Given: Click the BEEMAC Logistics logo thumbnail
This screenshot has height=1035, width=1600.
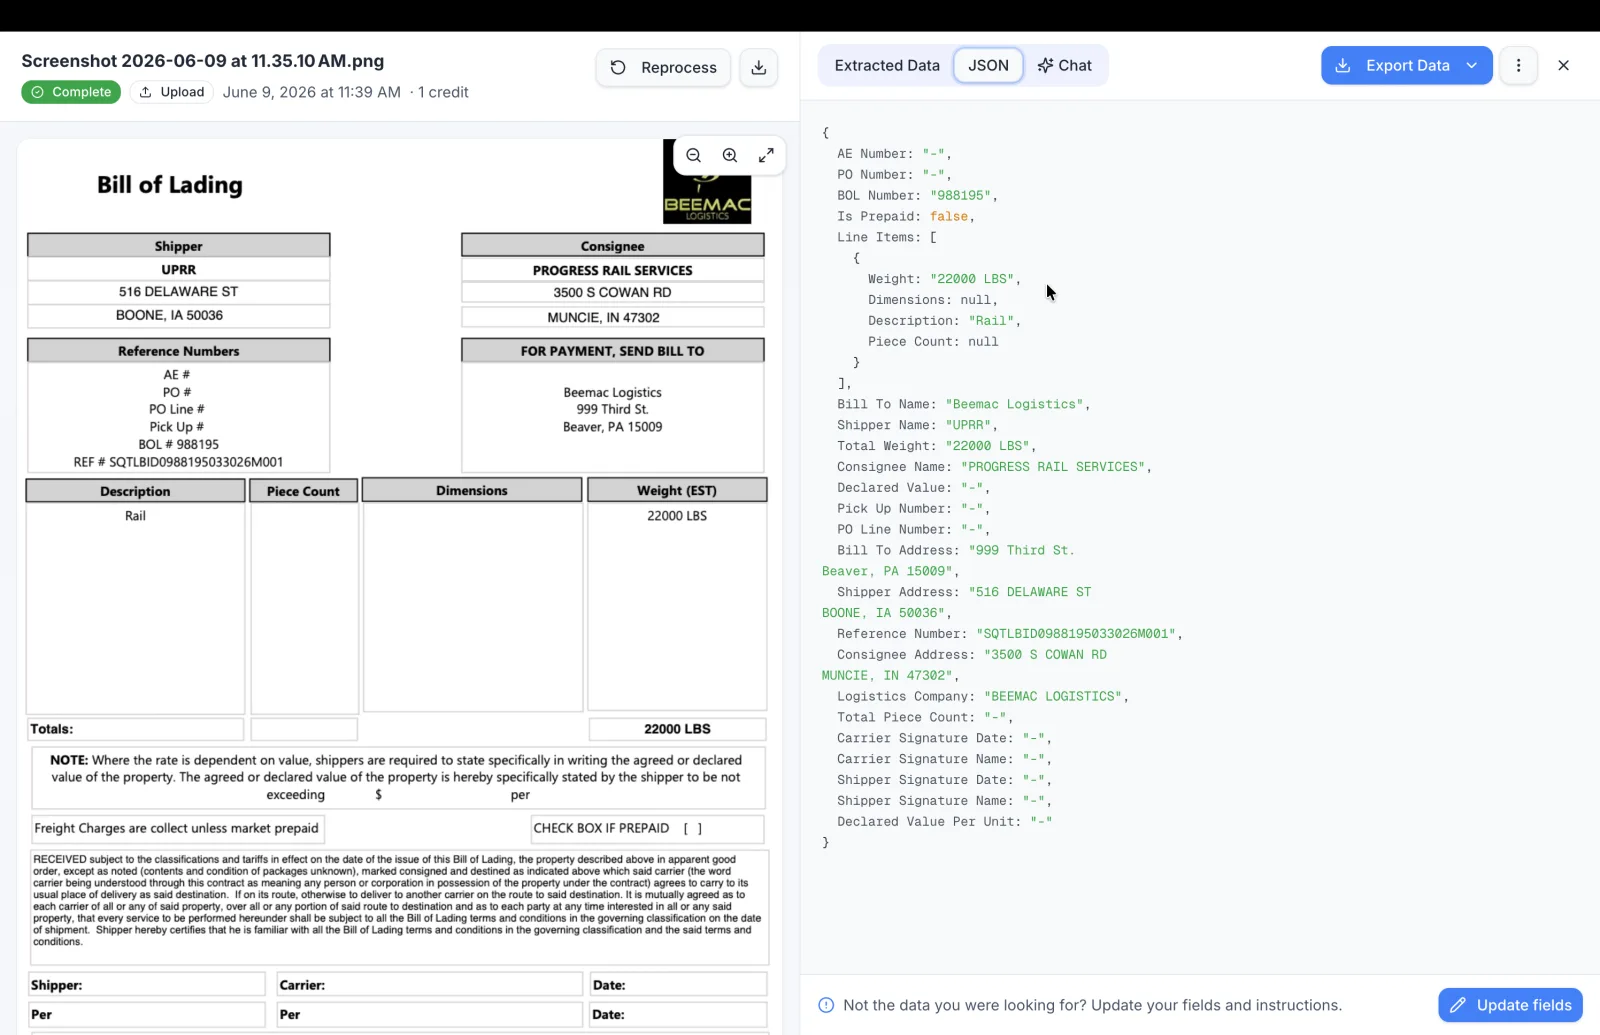Looking at the screenshot, I should coord(707,199).
